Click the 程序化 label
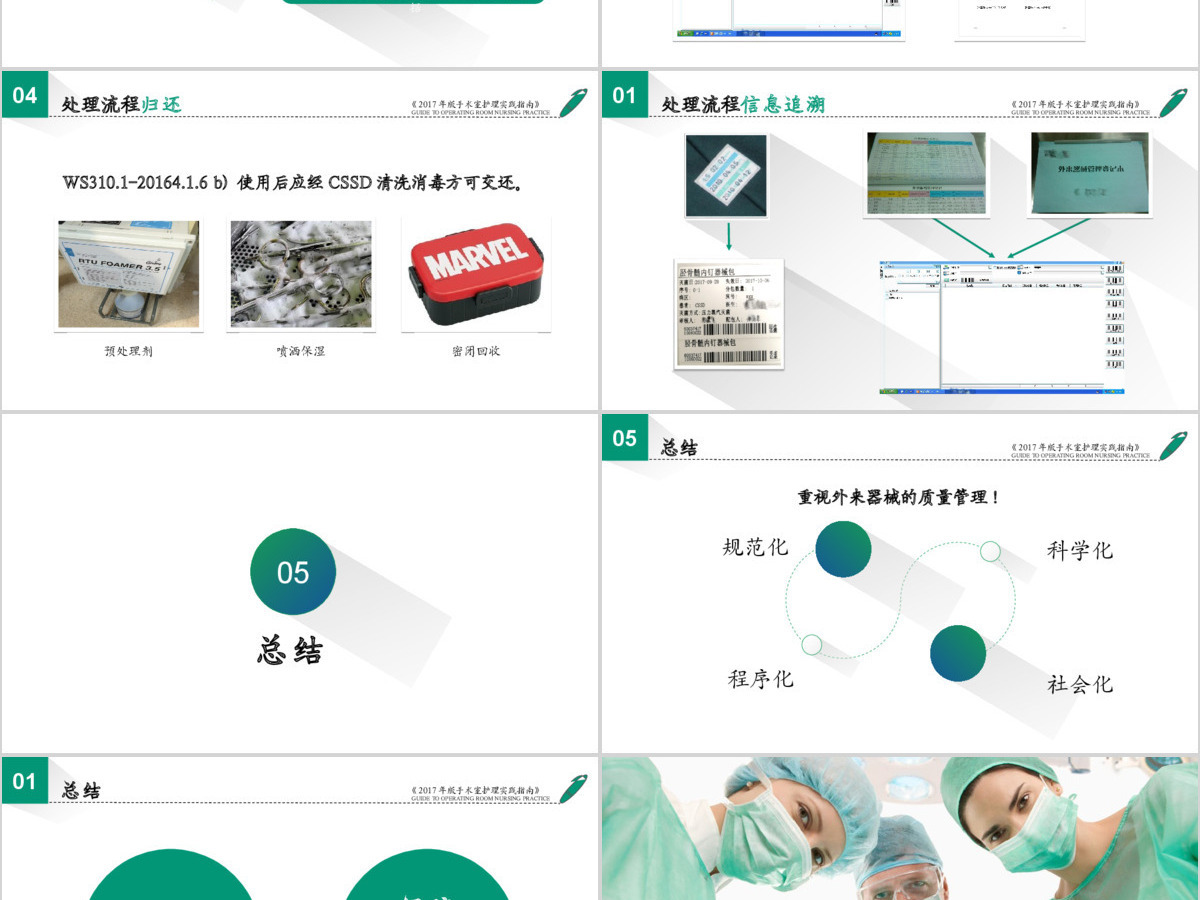Screen dimensions: 1200x900 click(760, 679)
